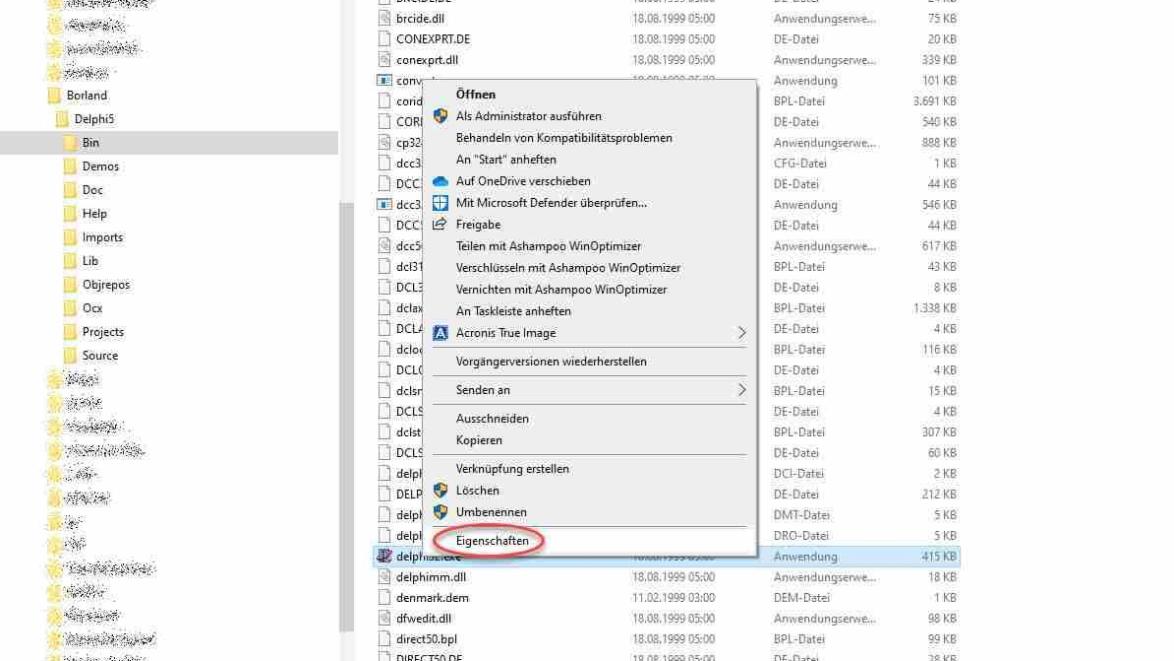Select Behandeln von Kompatibilitätsproblemen
Screen dimensions: 1174x661
tap(563, 138)
